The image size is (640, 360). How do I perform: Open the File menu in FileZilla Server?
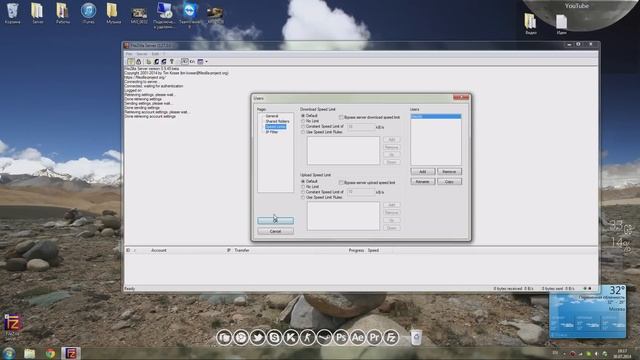pyautogui.click(x=129, y=54)
